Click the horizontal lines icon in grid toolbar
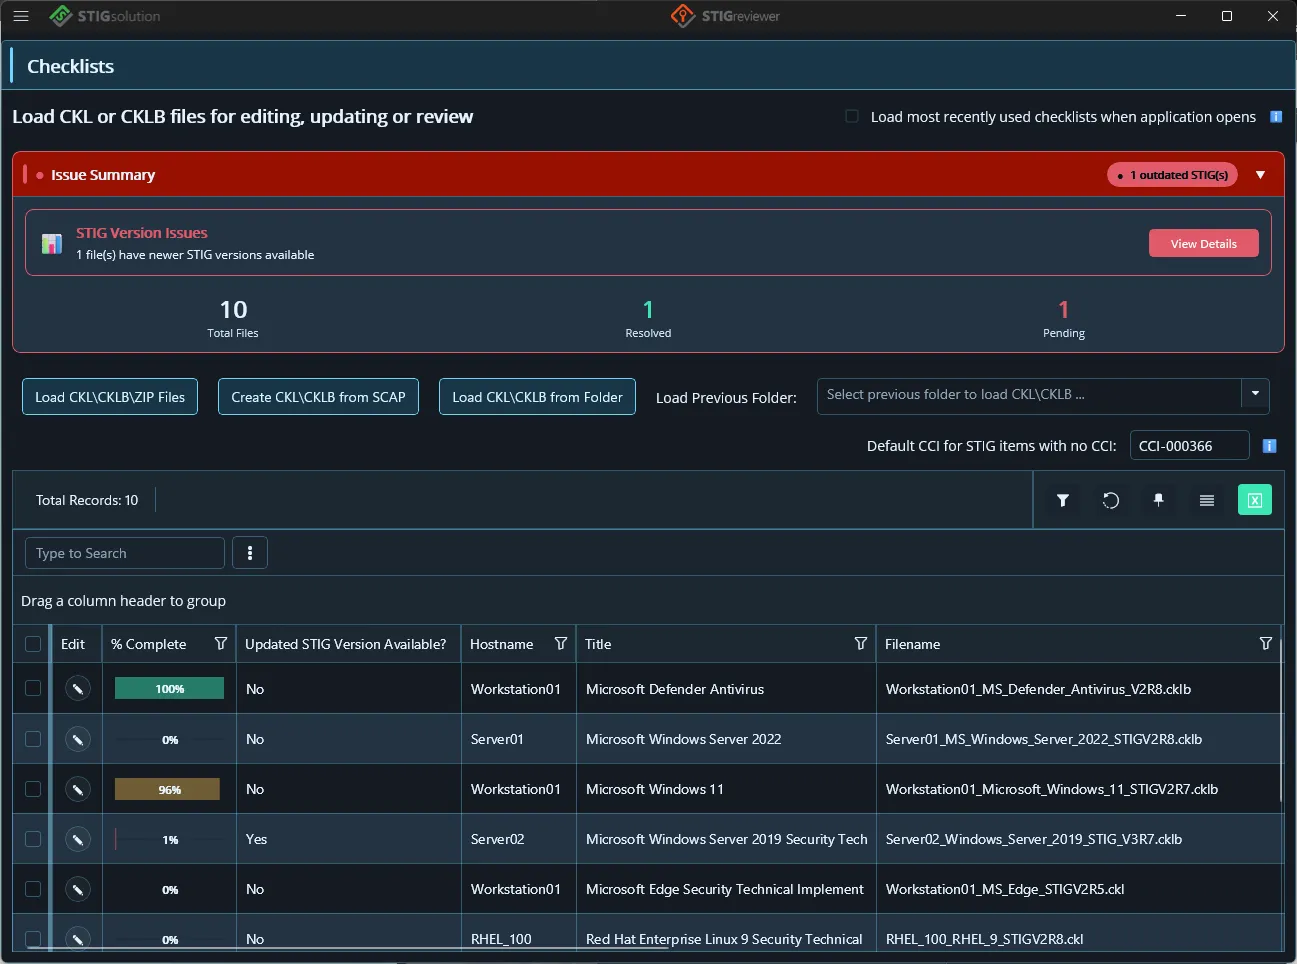The height and width of the screenshot is (964, 1297). [1207, 500]
